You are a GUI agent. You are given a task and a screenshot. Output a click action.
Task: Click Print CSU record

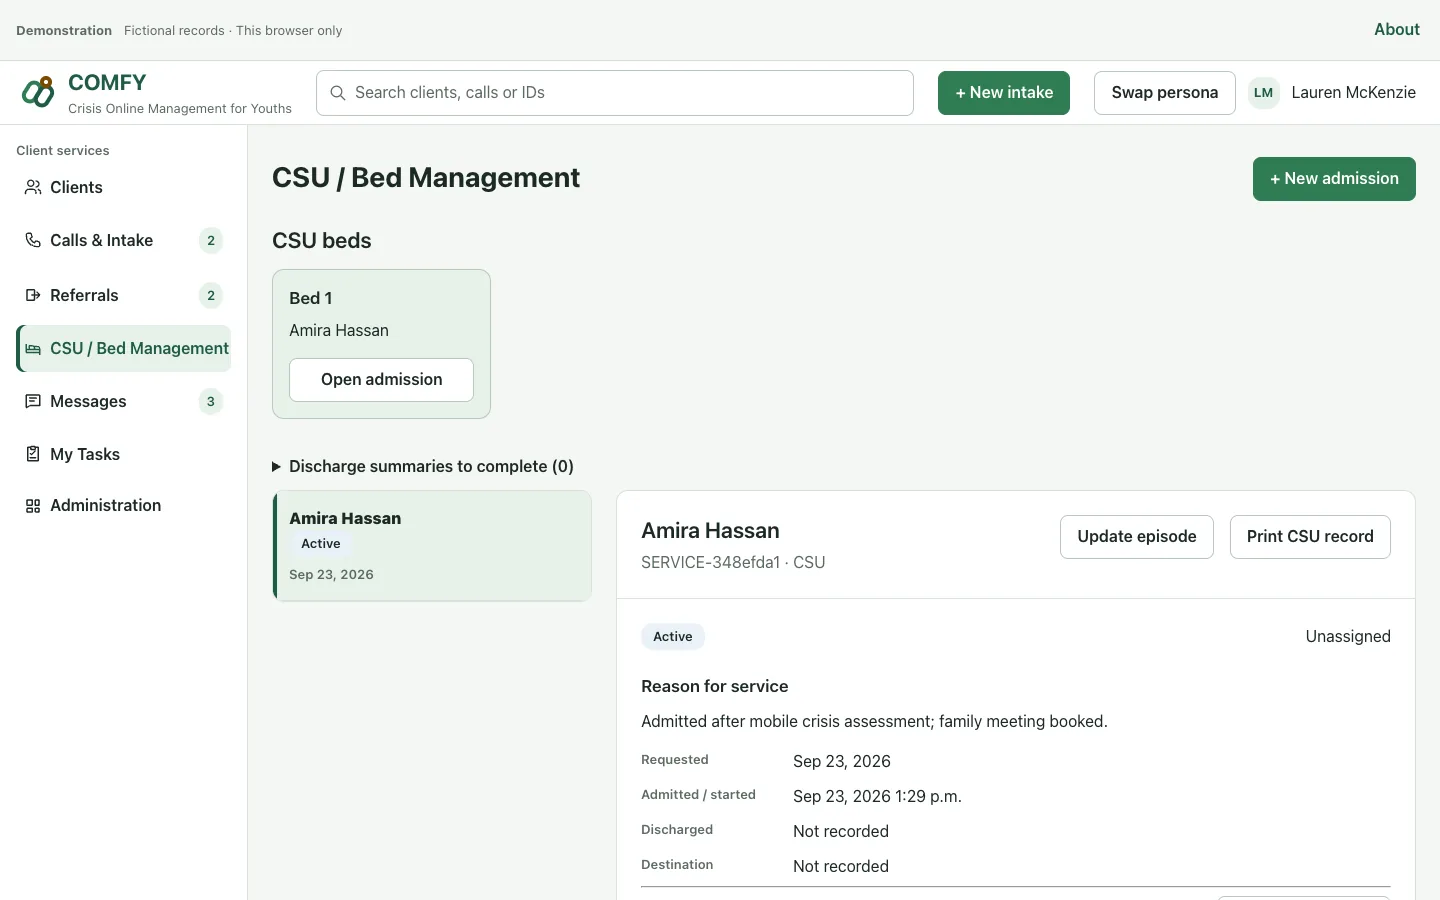pos(1310,537)
